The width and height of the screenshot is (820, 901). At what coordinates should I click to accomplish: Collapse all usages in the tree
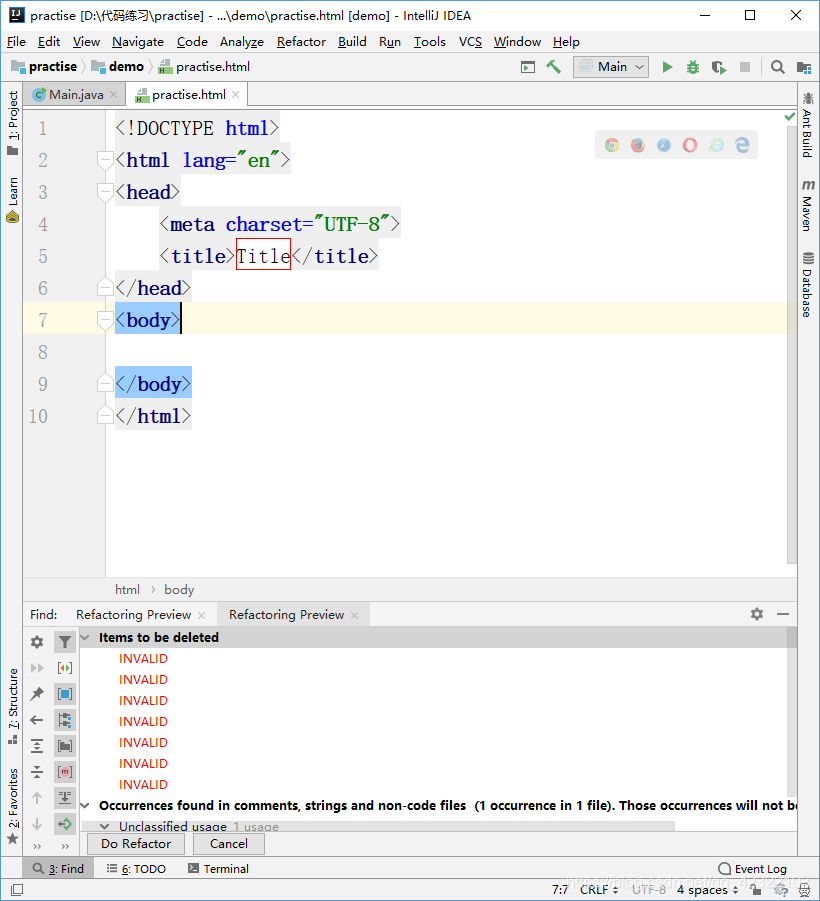[x=37, y=772]
